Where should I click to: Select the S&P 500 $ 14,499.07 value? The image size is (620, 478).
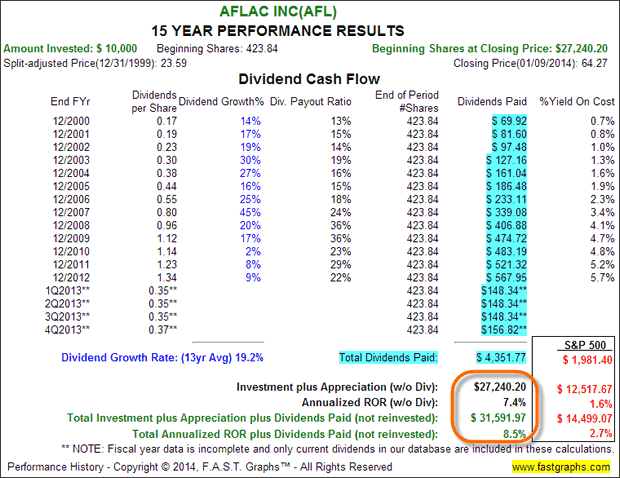pos(584,418)
